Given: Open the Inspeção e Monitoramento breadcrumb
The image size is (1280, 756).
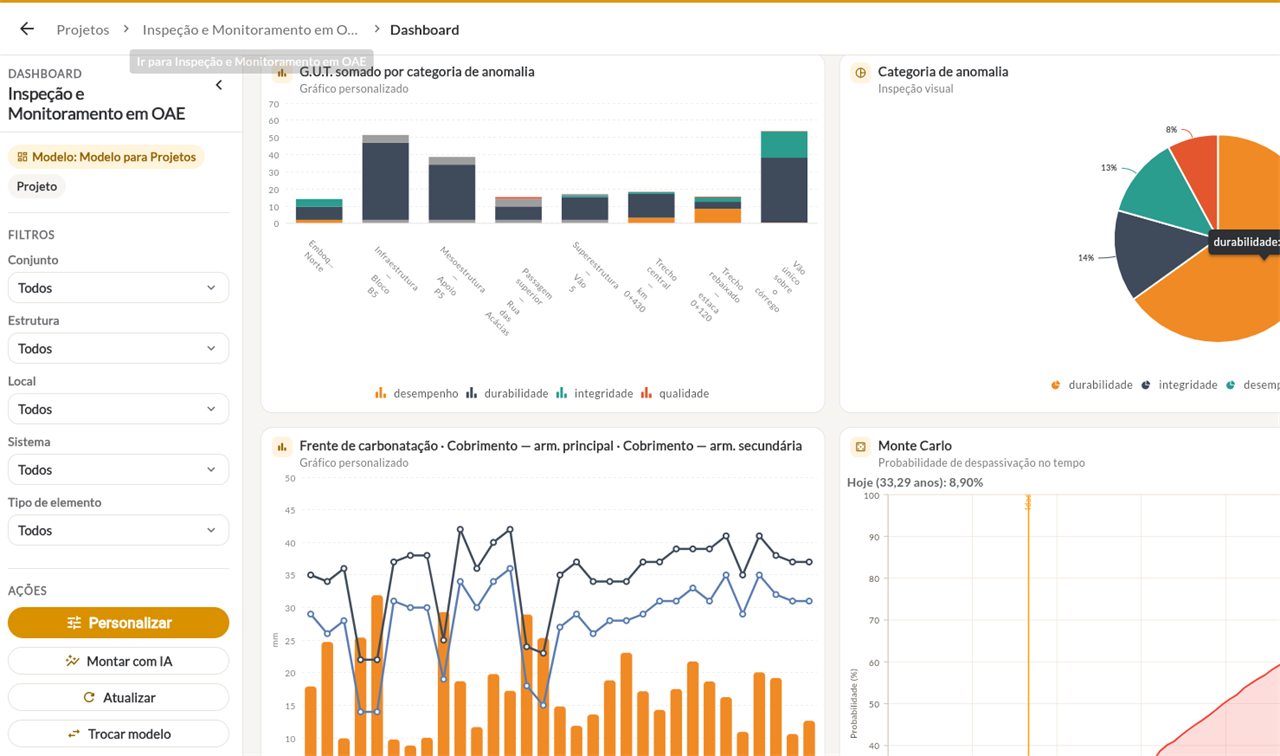Looking at the screenshot, I should (x=250, y=30).
